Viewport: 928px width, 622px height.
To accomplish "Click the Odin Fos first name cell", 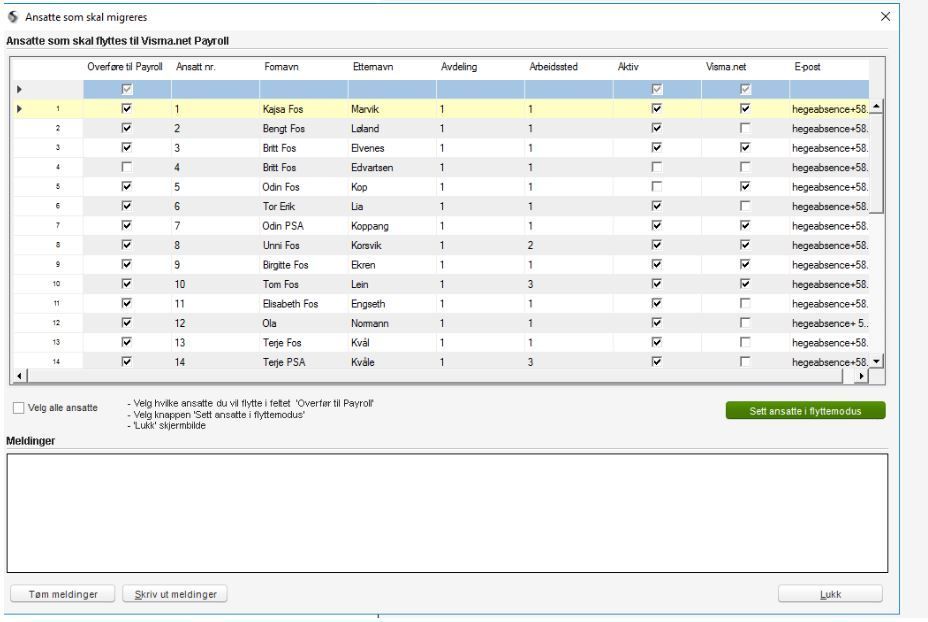I will click(x=304, y=187).
